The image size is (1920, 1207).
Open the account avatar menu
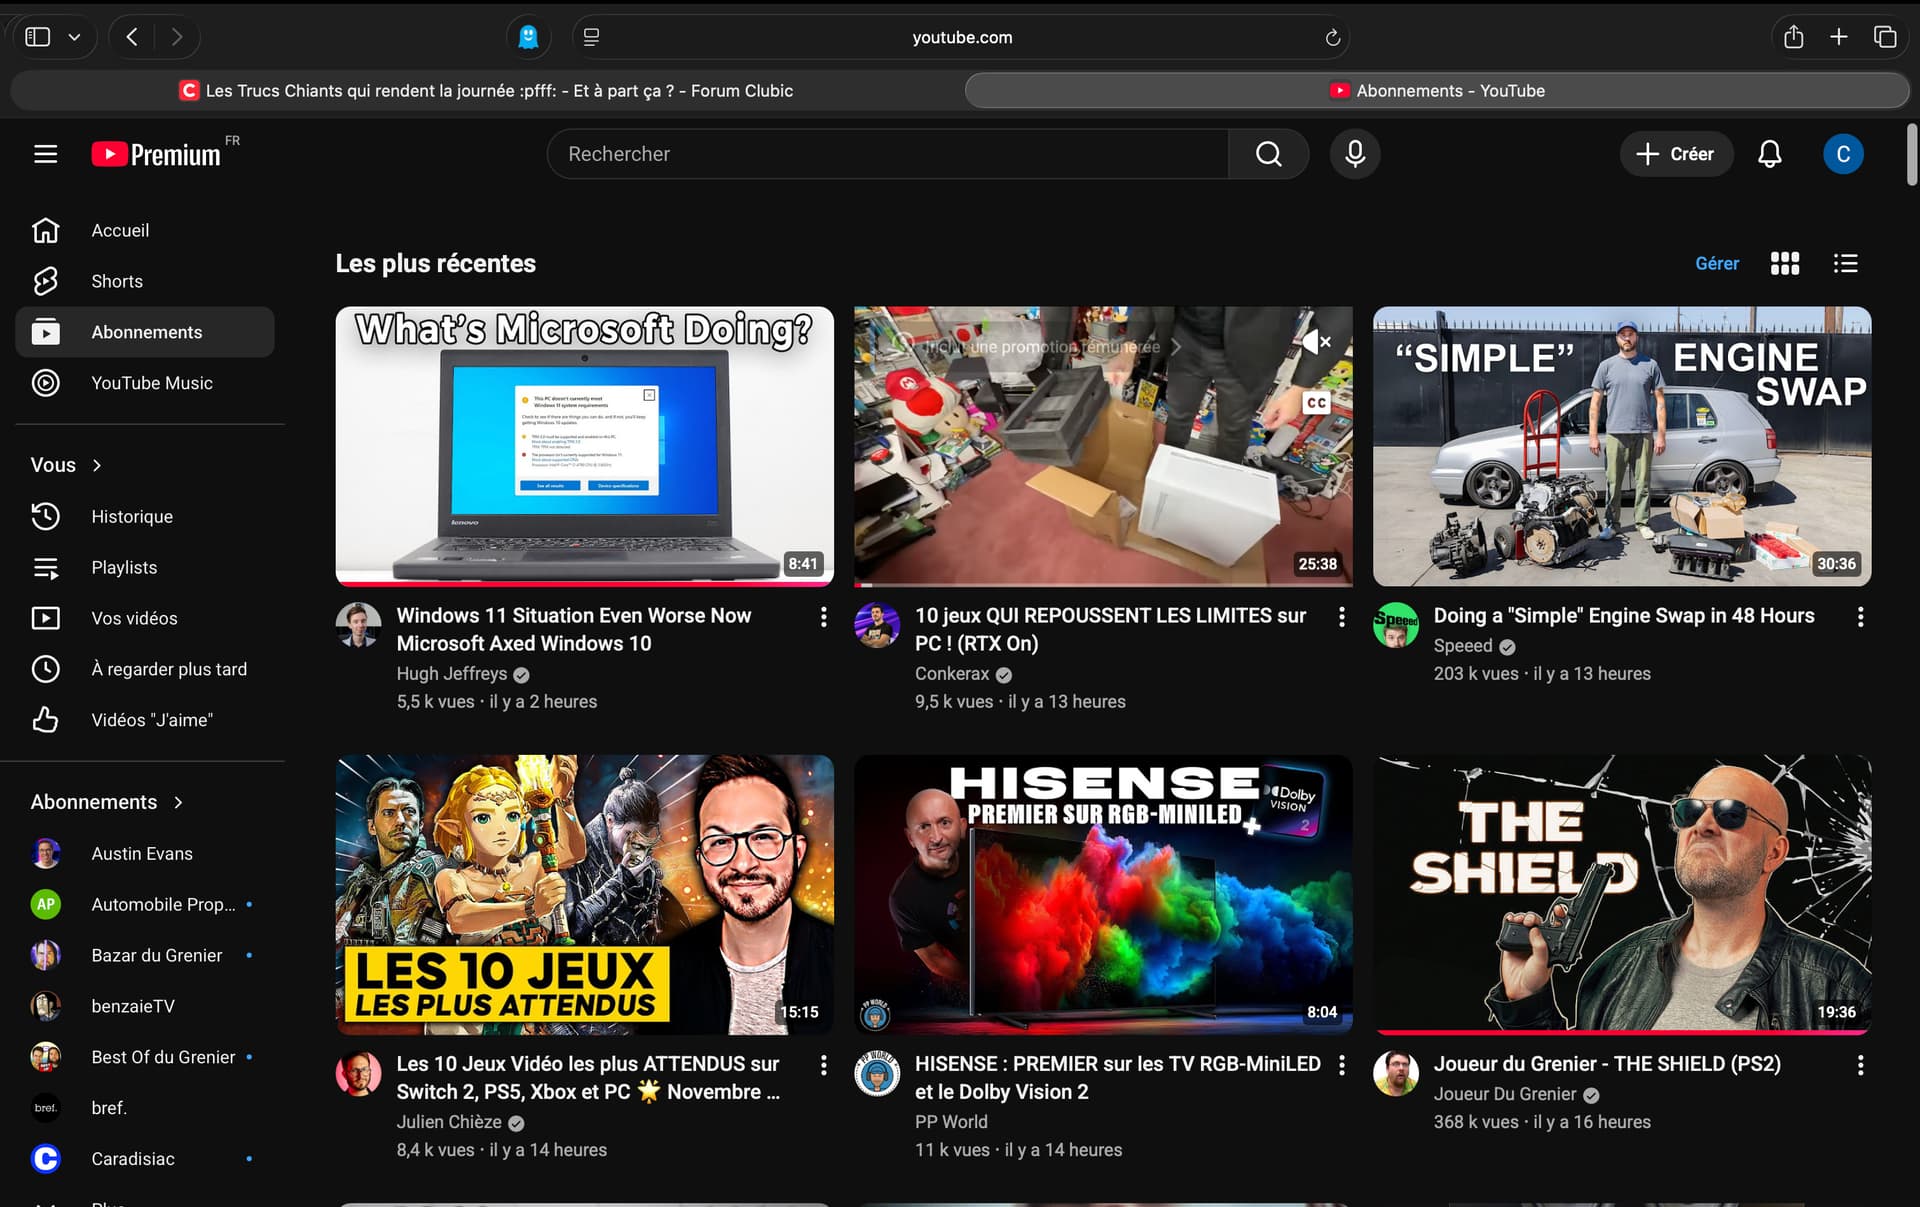pyautogui.click(x=1842, y=154)
